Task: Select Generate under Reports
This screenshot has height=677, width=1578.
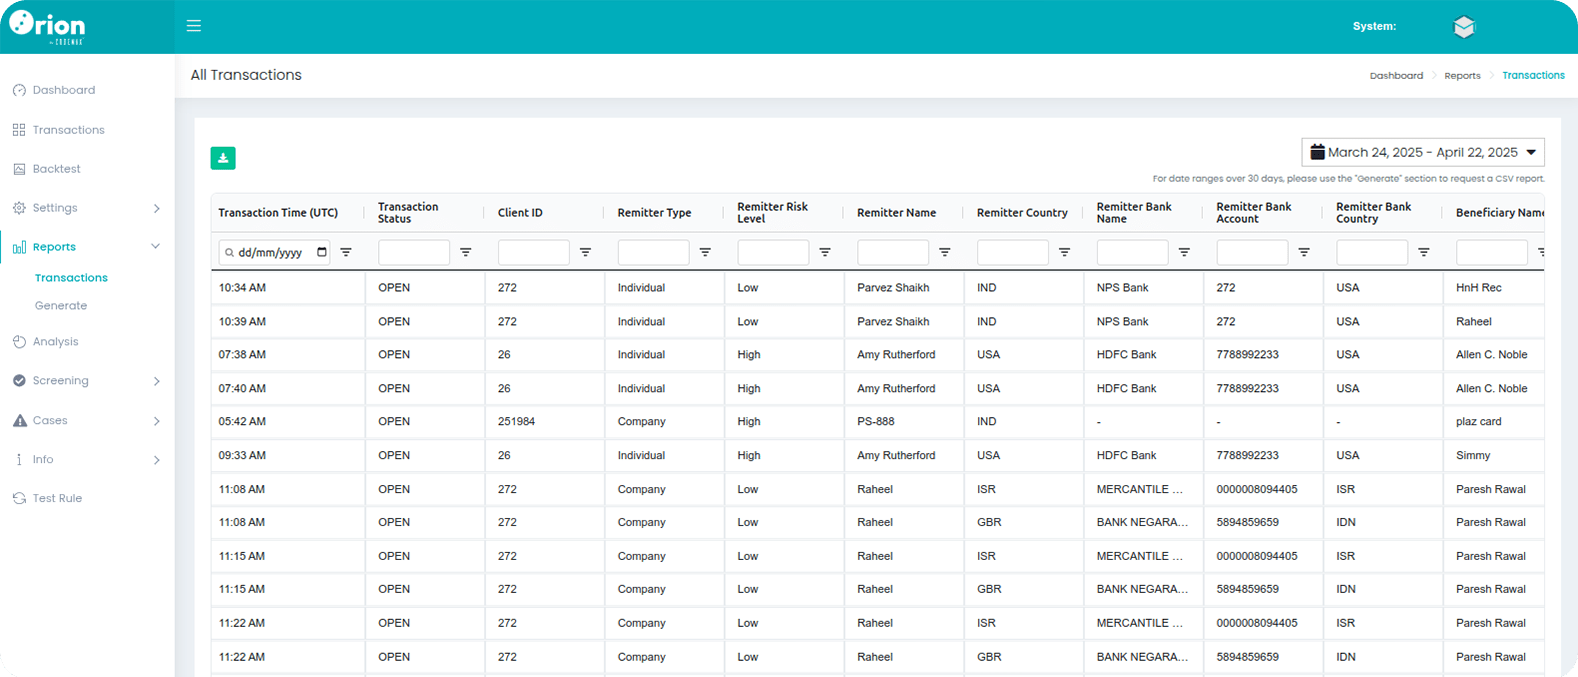Action: [x=61, y=306]
